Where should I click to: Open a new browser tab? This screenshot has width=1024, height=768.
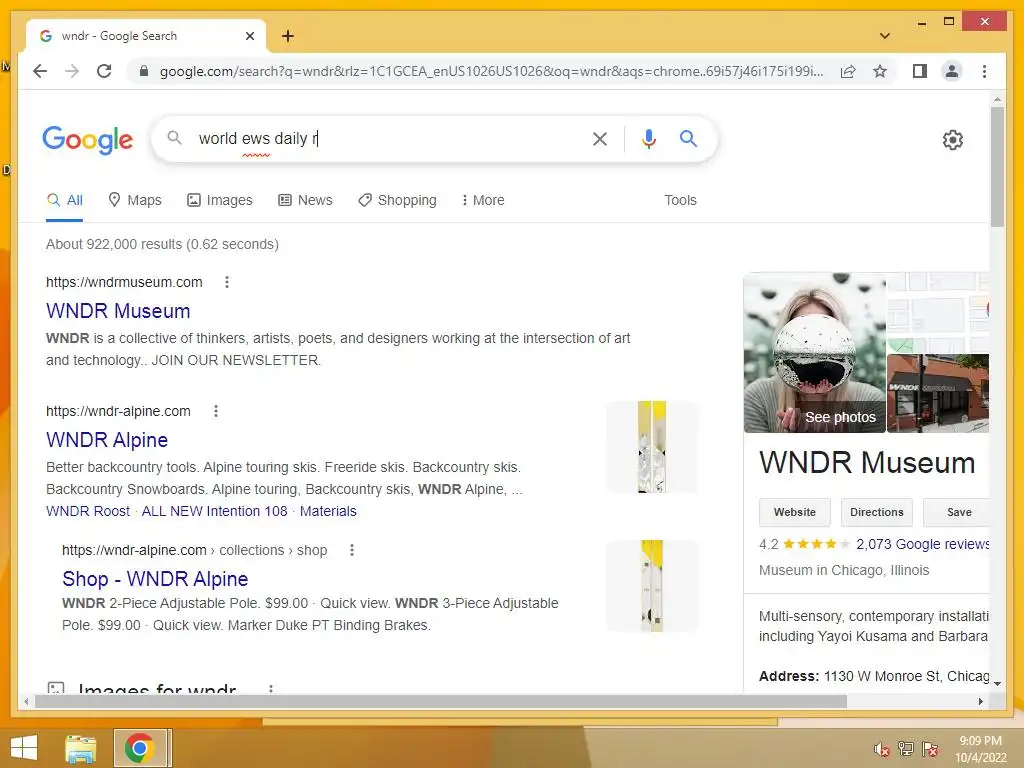[x=288, y=36]
